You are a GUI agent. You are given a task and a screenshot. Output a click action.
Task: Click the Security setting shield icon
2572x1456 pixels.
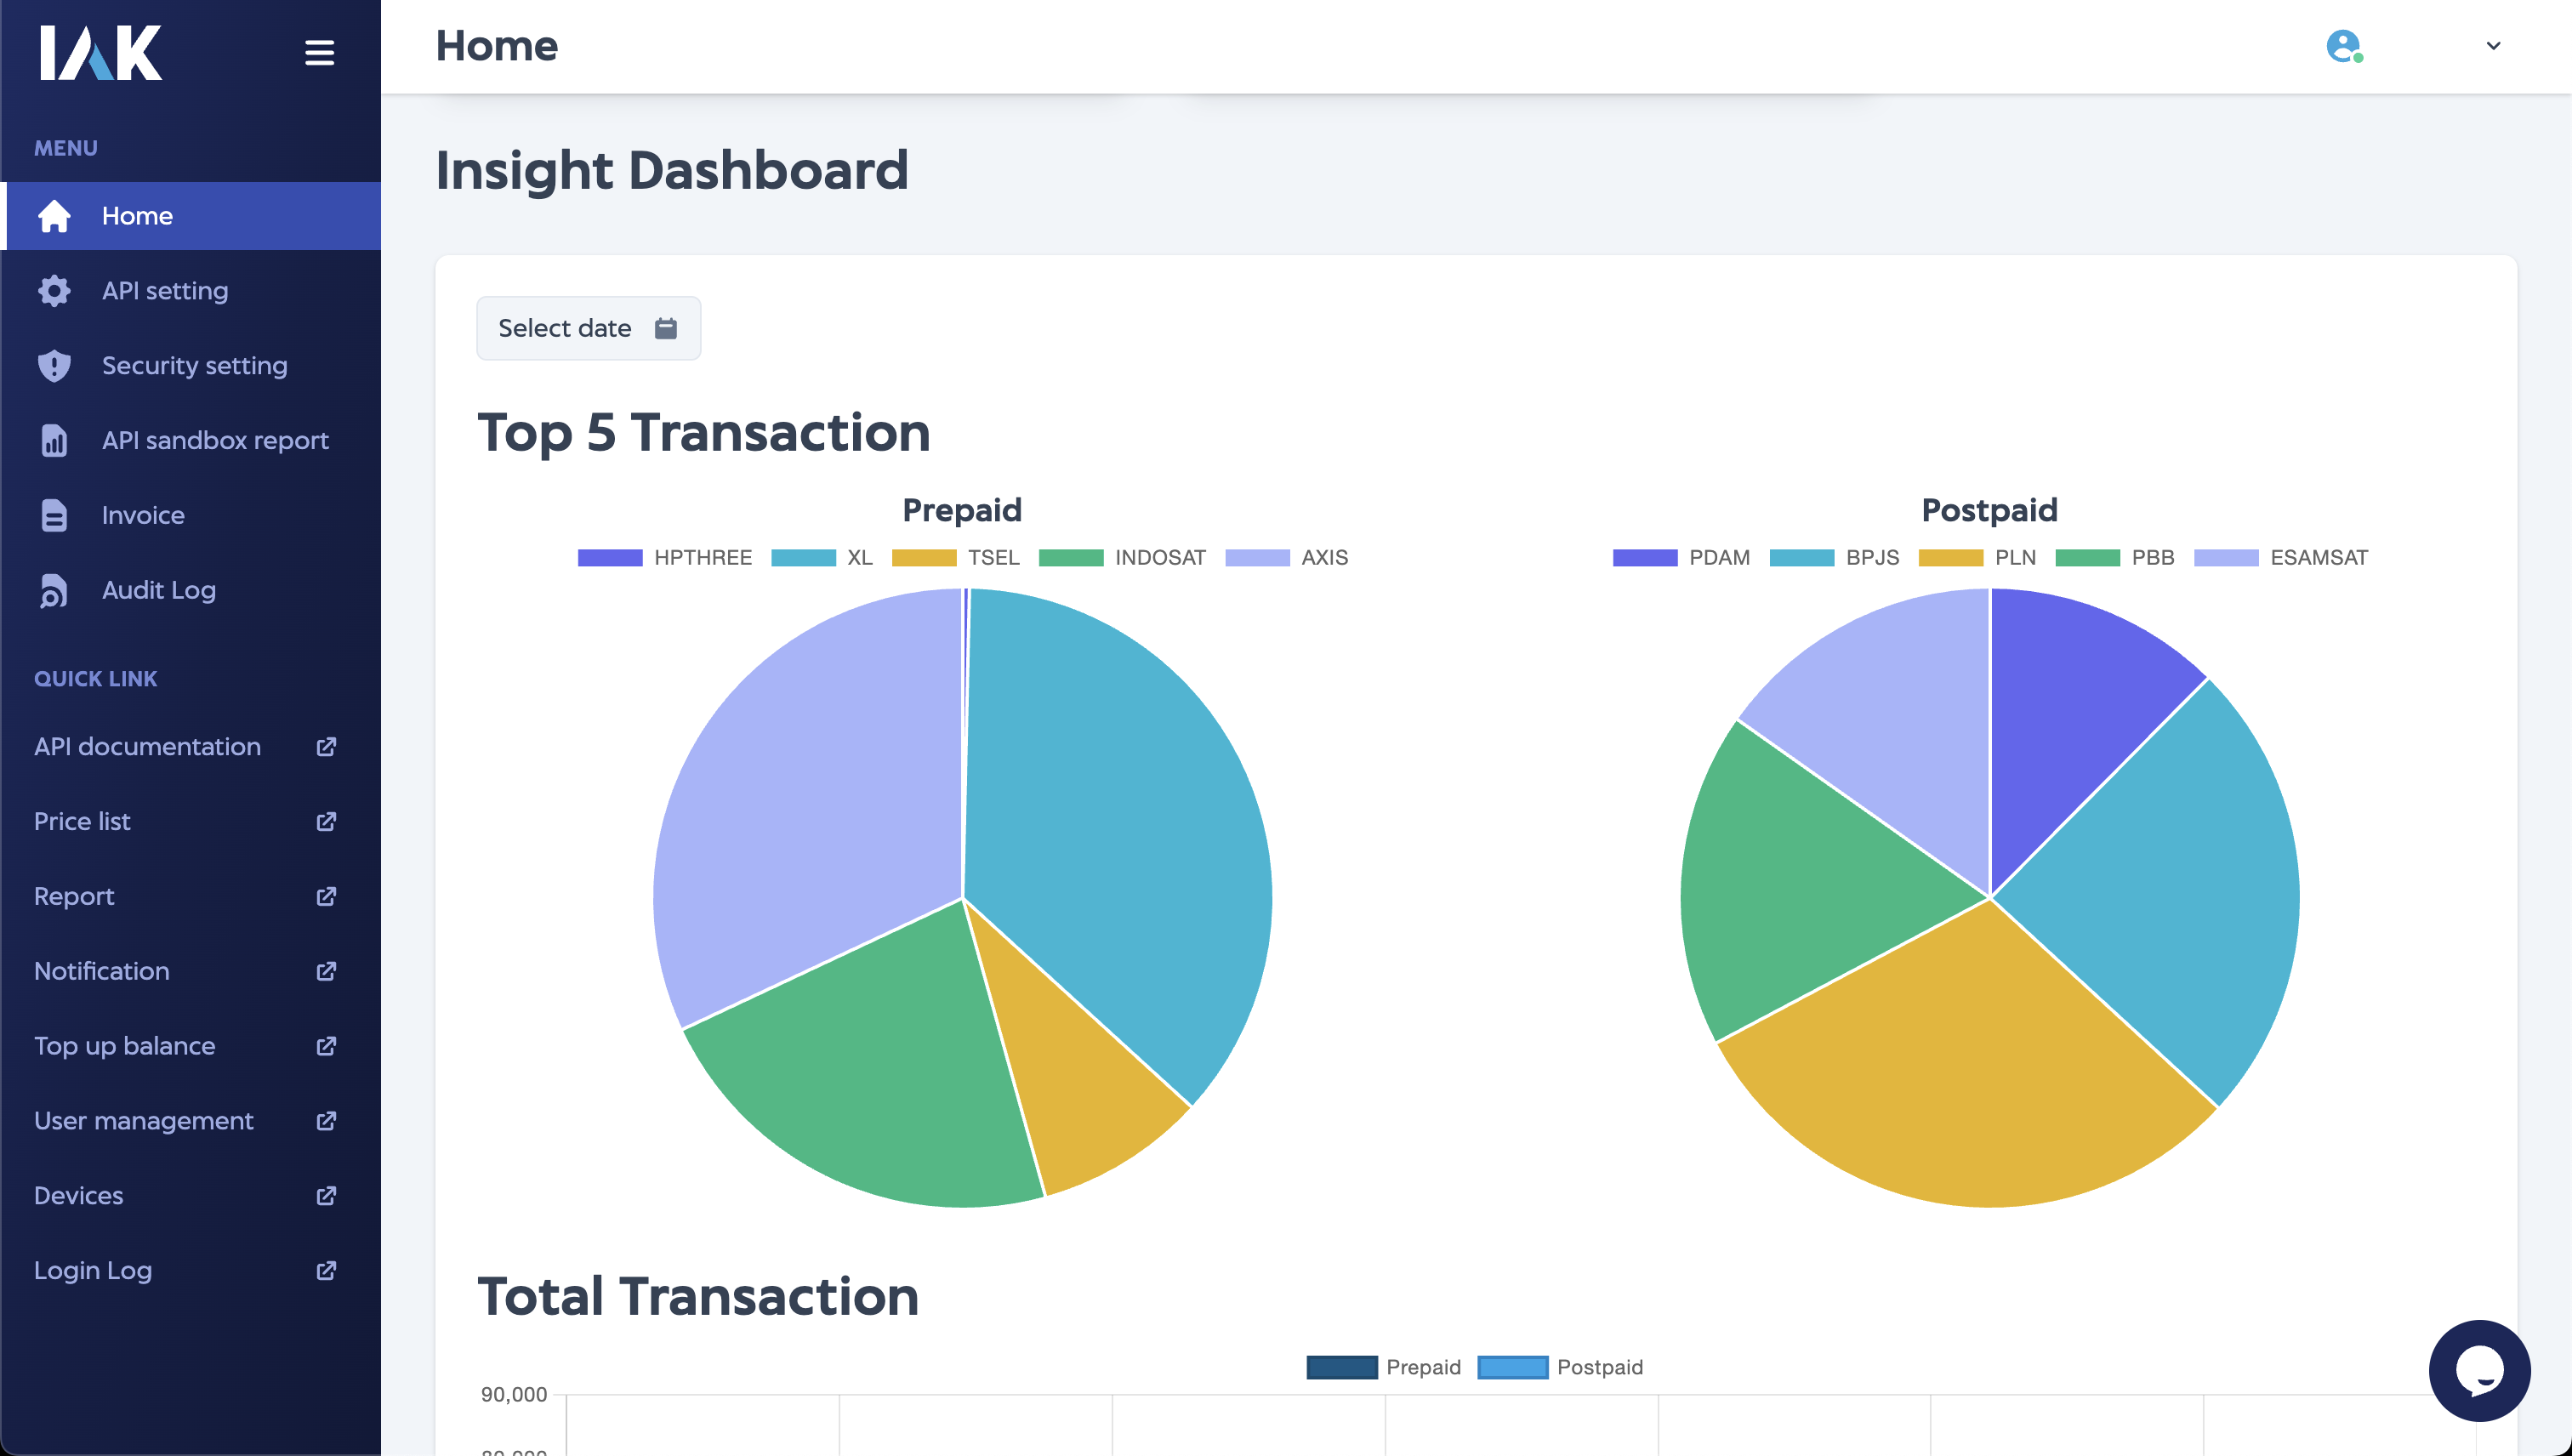(51, 366)
